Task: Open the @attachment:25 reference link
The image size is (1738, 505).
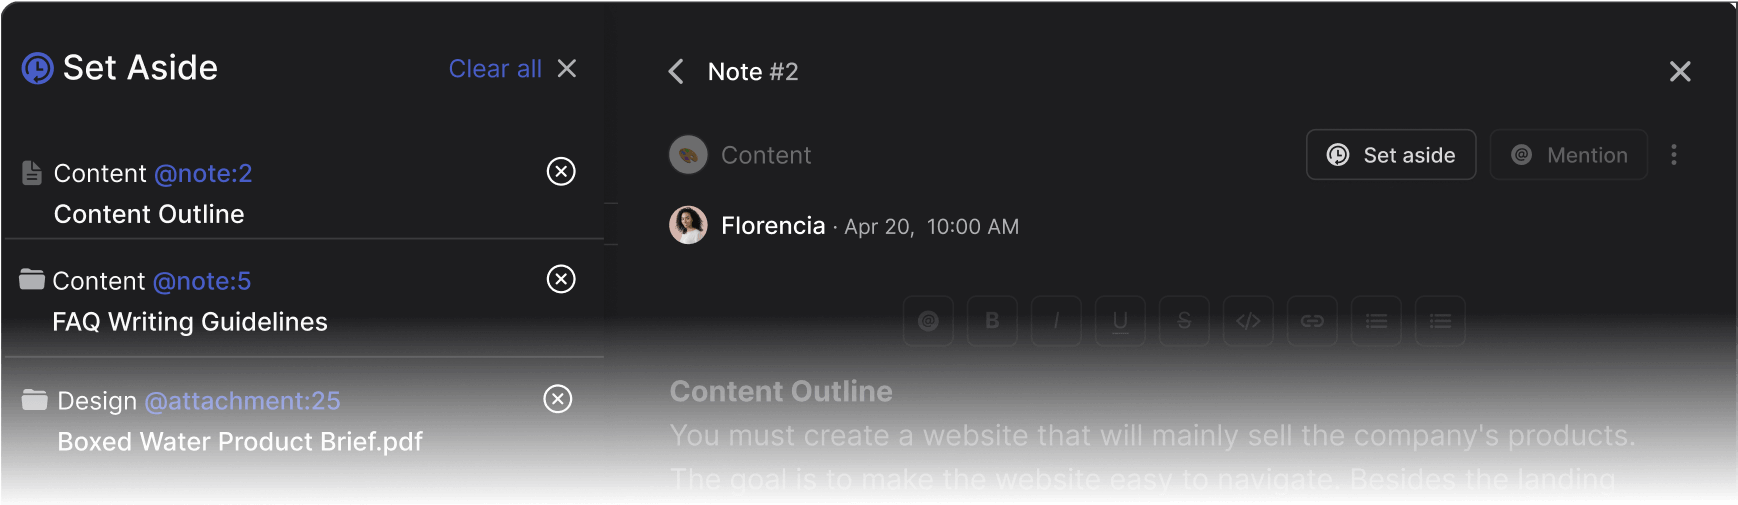Action: (242, 401)
